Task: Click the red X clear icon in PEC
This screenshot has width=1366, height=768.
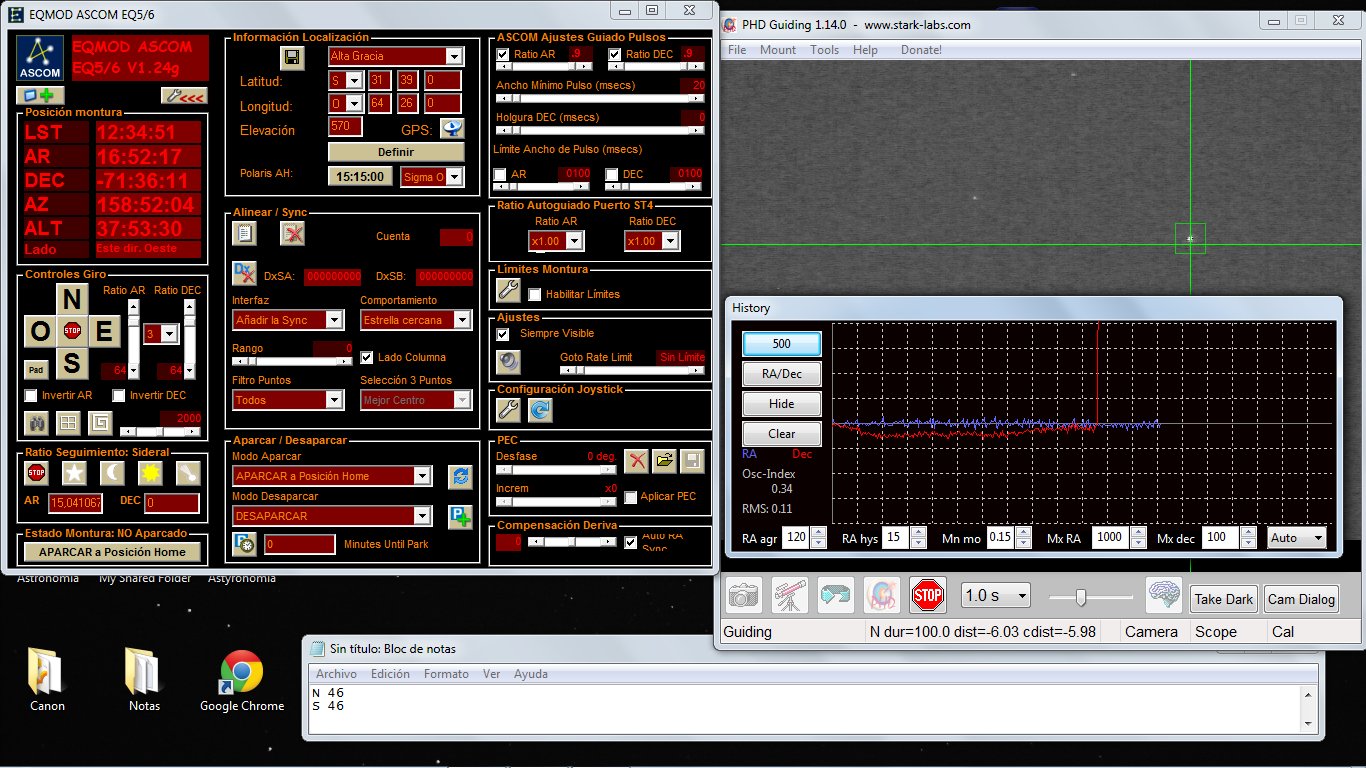Action: (x=636, y=460)
